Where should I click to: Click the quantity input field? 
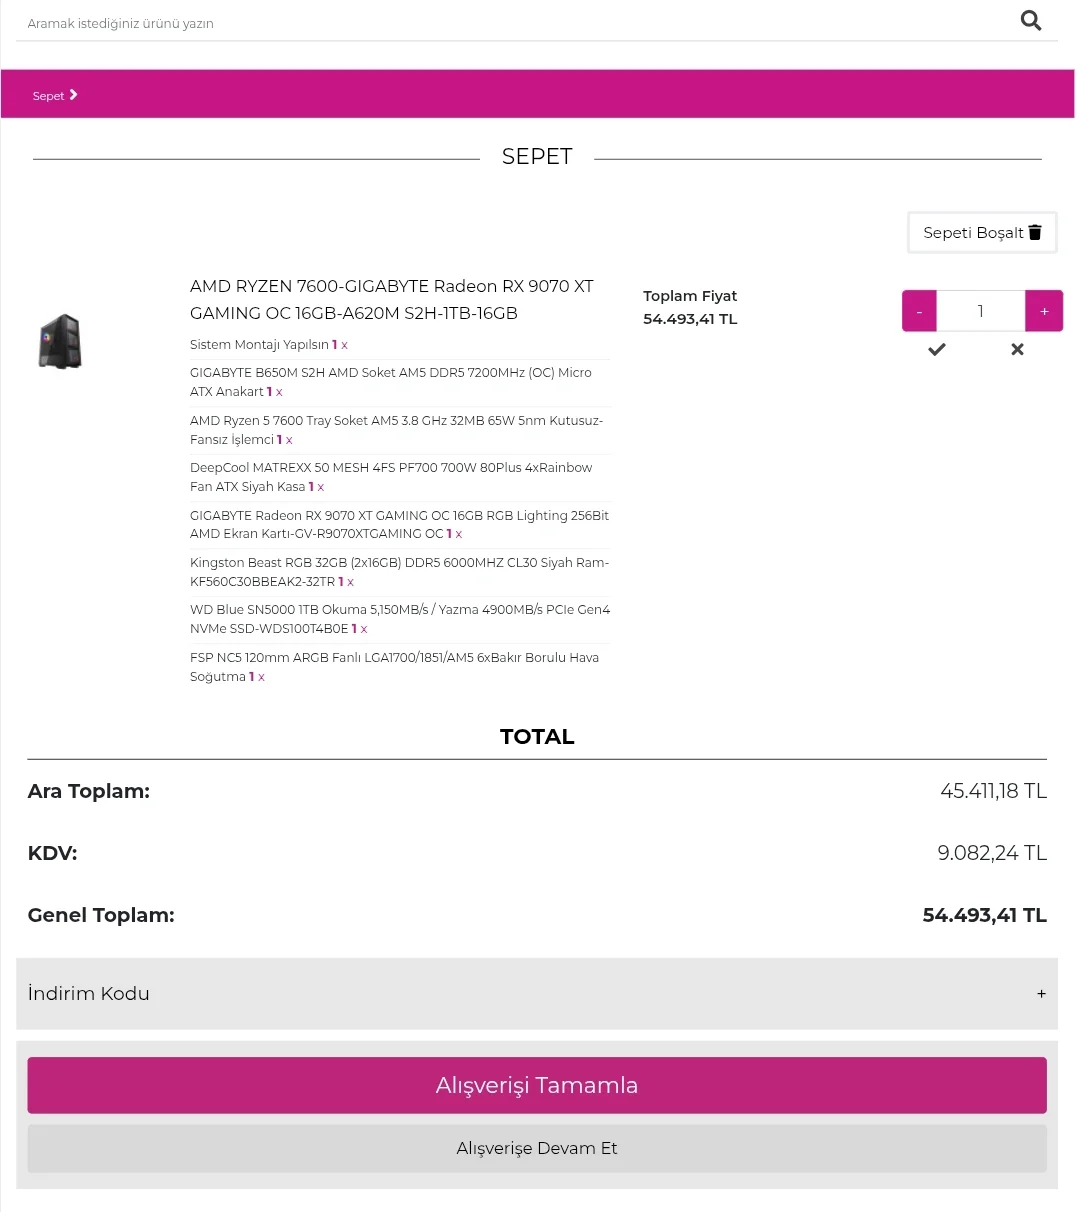(x=980, y=312)
